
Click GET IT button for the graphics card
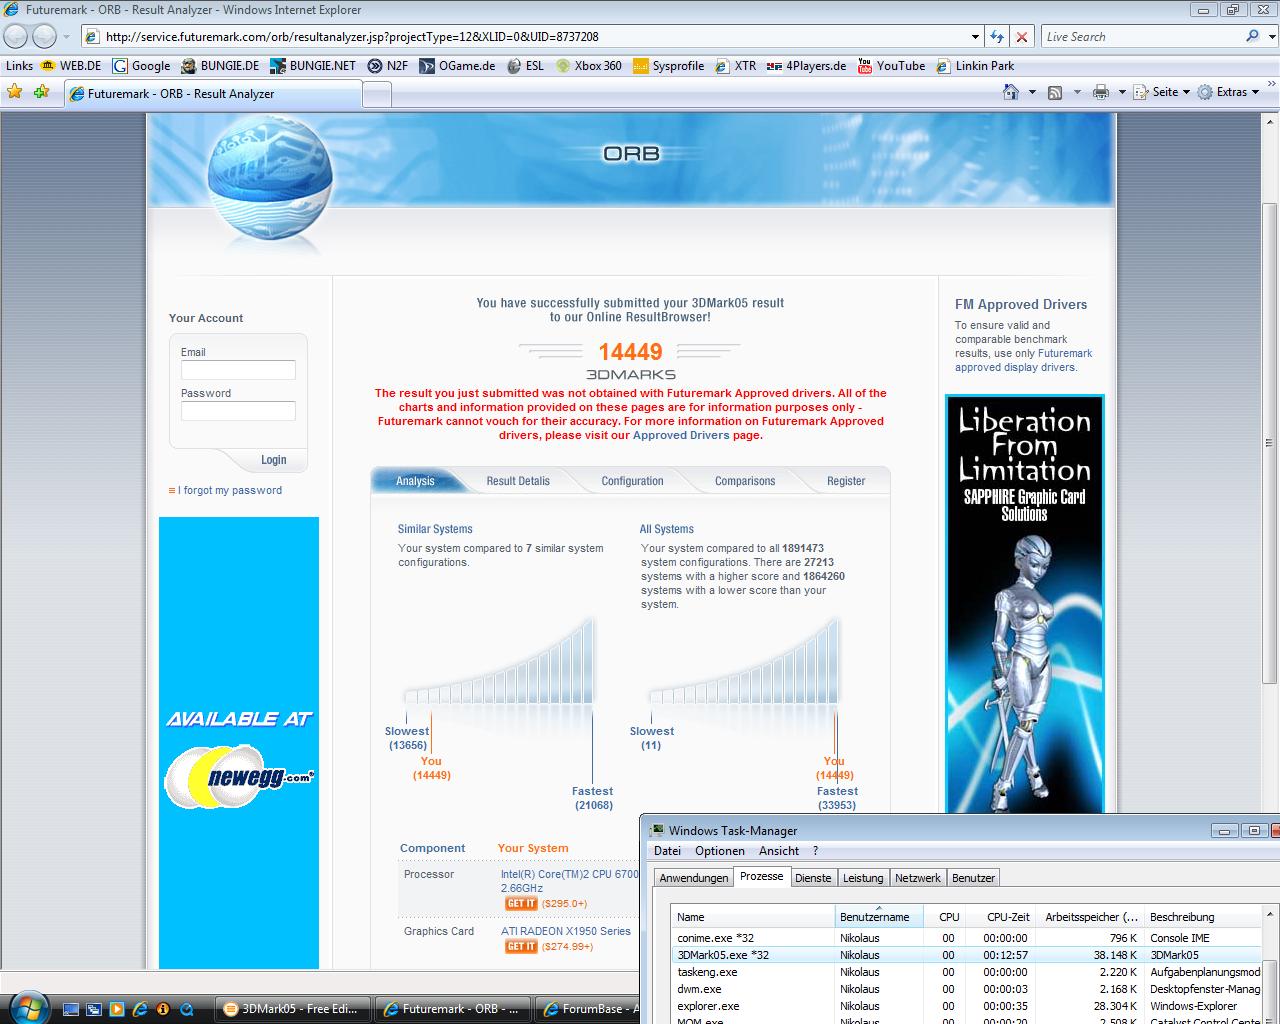coord(521,946)
